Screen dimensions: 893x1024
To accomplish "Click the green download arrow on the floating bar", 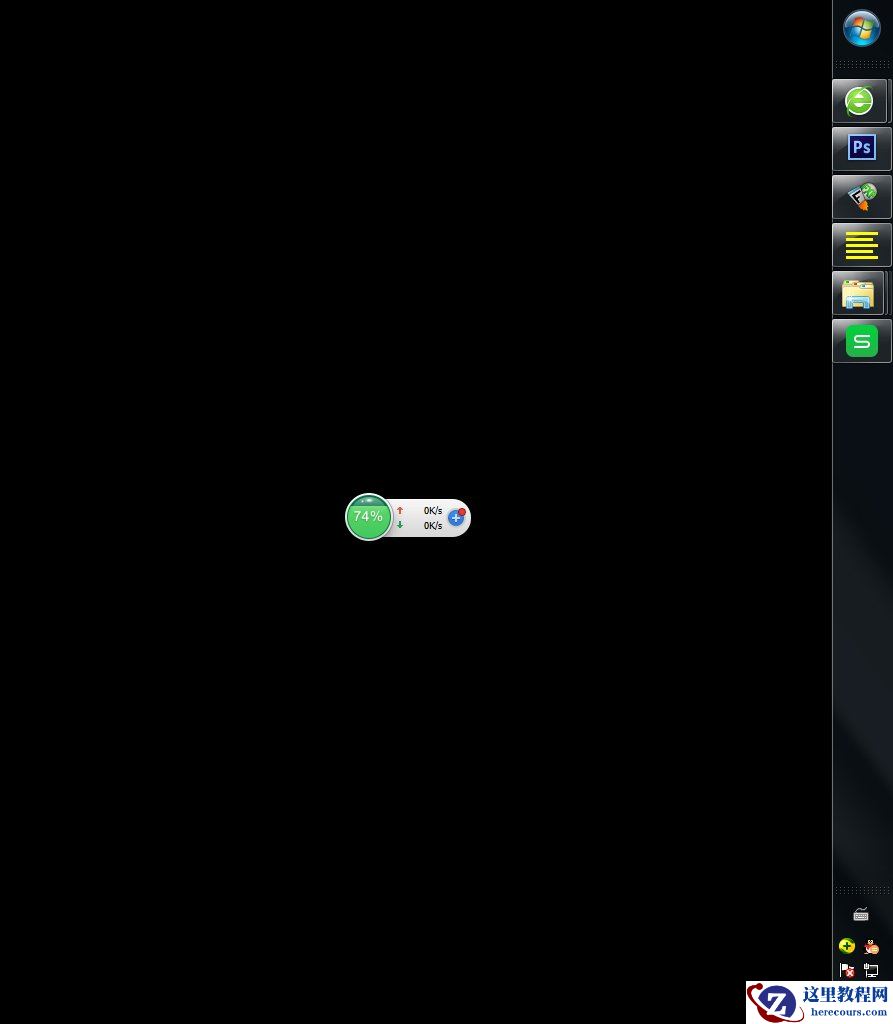I will point(400,525).
